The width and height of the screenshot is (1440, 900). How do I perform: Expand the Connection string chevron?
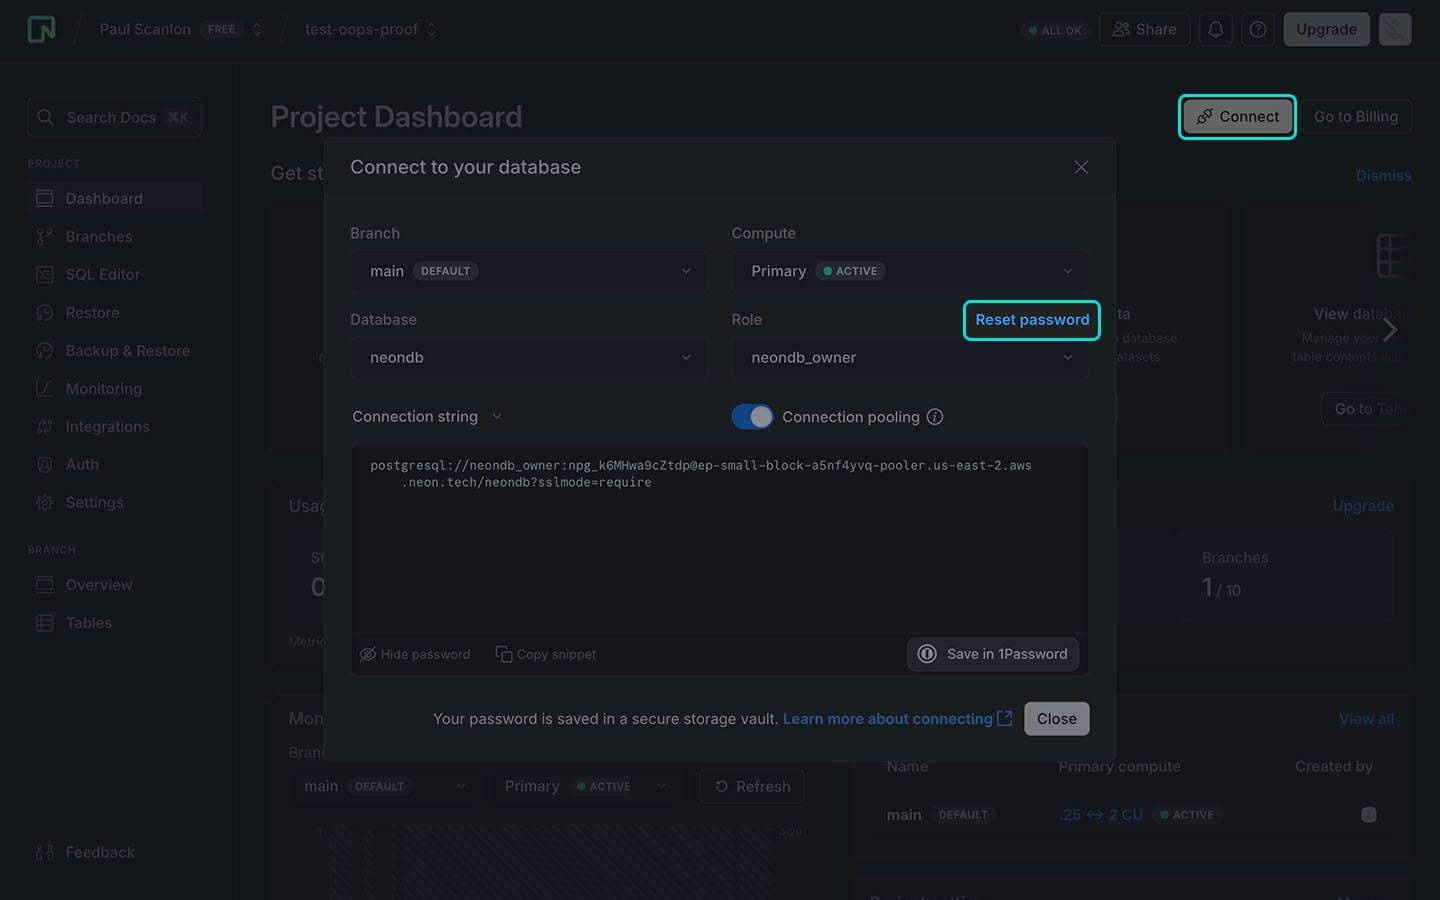497,416
